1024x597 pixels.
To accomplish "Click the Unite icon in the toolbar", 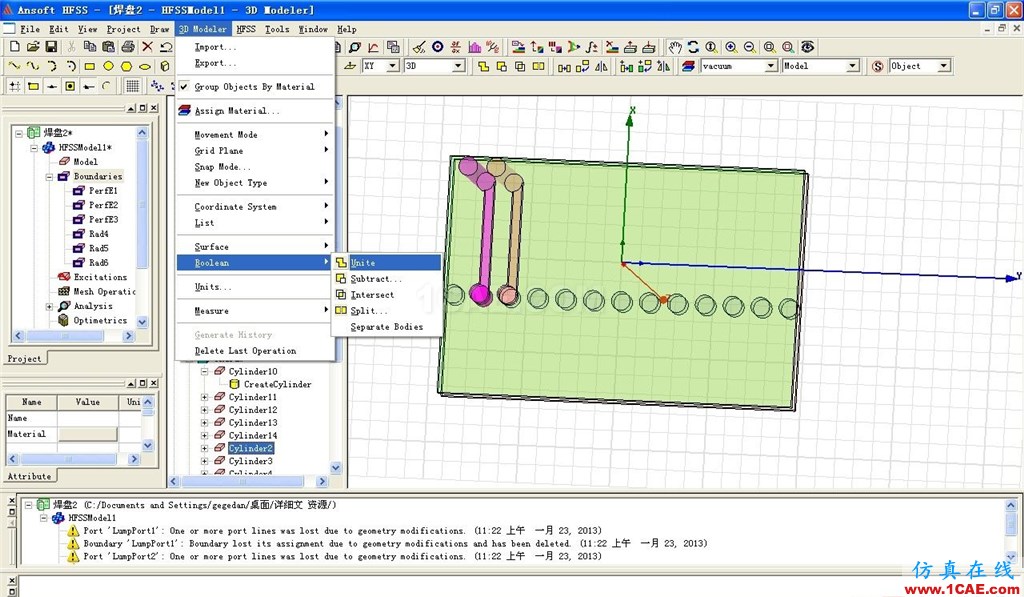I will click(483, 66).
